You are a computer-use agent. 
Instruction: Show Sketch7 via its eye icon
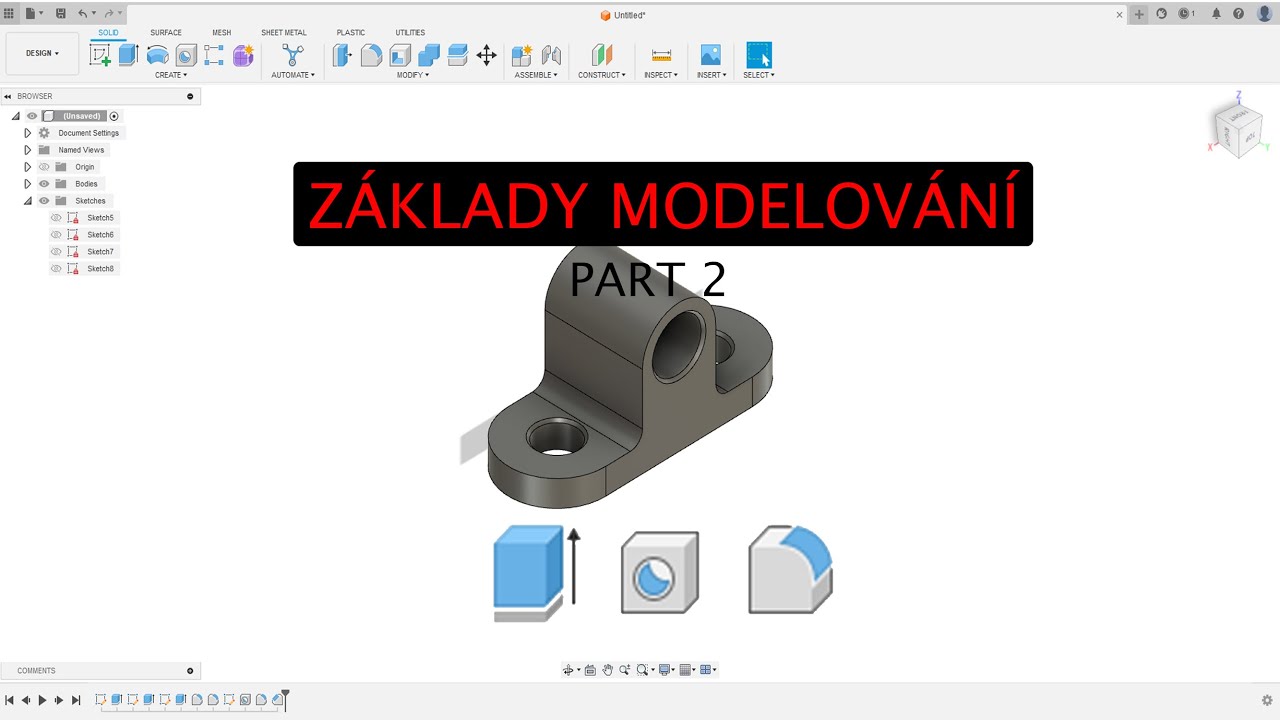(x=56, y=252)
